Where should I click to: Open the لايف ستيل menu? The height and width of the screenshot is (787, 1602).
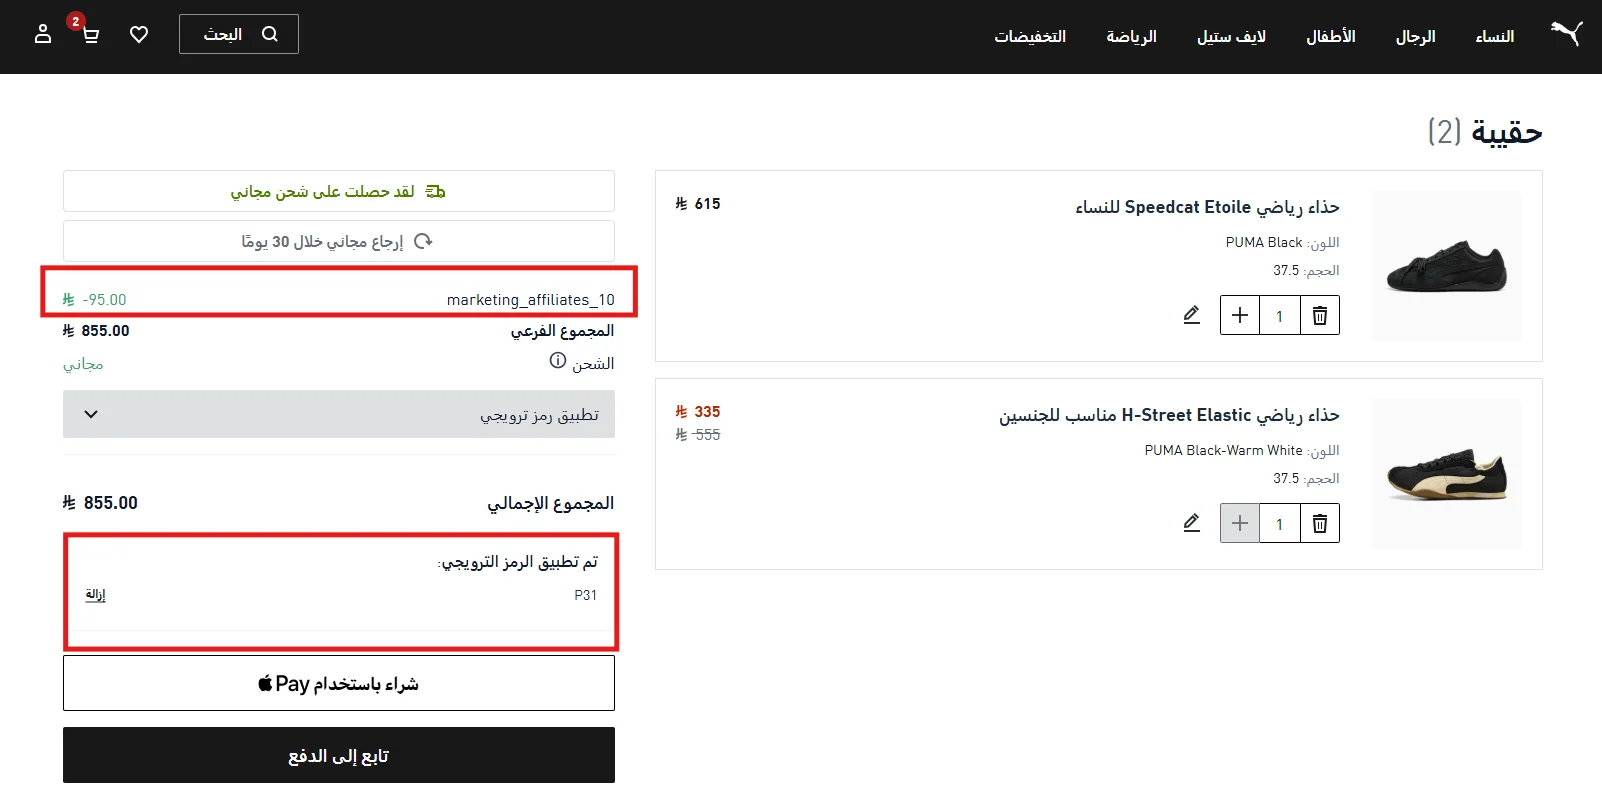tap(1231, 36)
